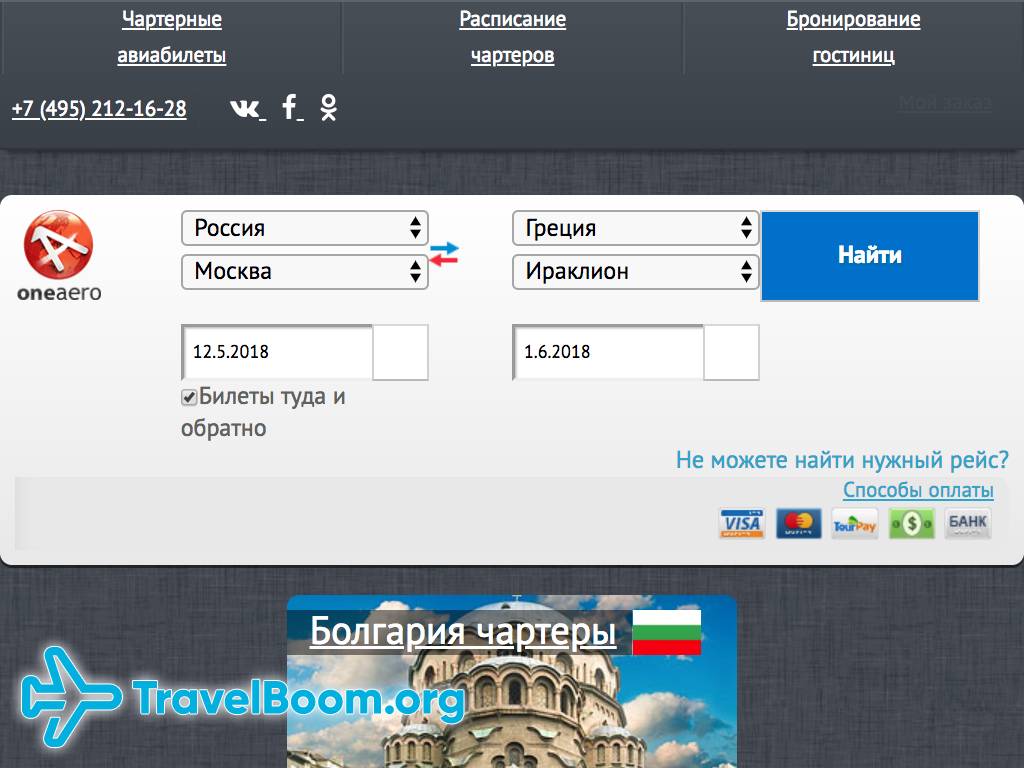Screen dimensions: 1024x768
Task: Click the oneaero logo
Action: click(x=57, y=245)
